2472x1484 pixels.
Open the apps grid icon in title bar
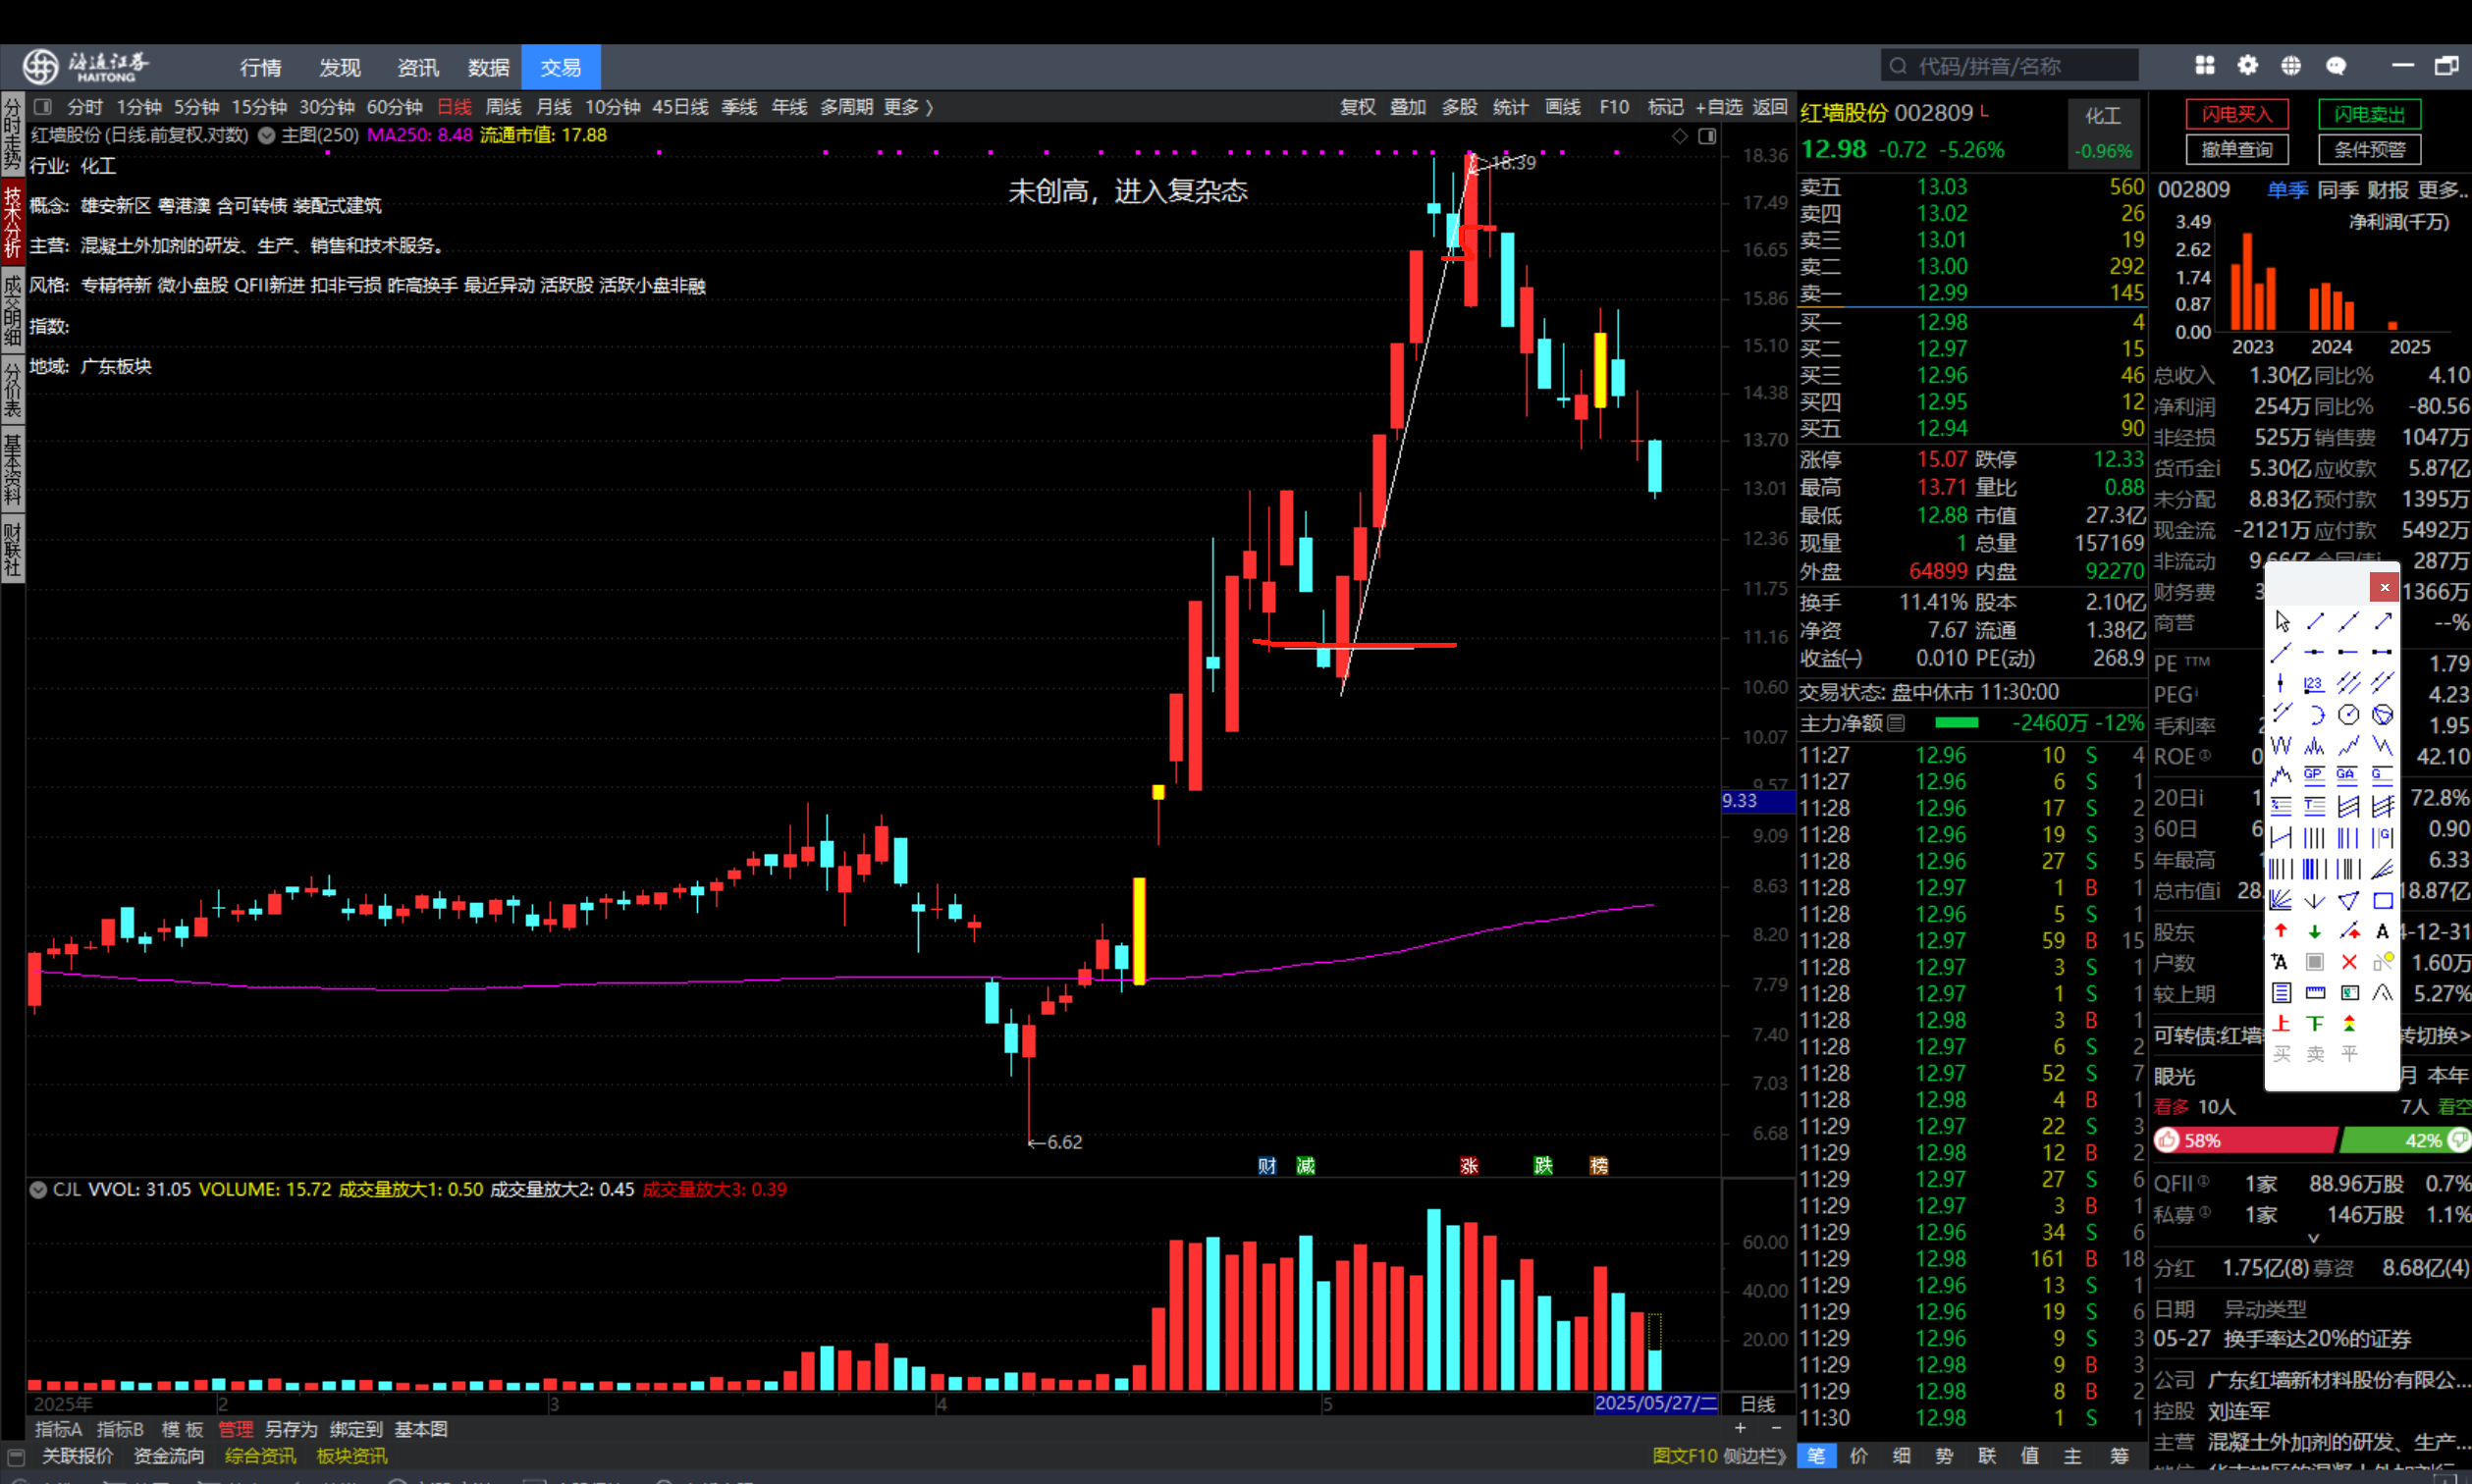pos(2204,65)
